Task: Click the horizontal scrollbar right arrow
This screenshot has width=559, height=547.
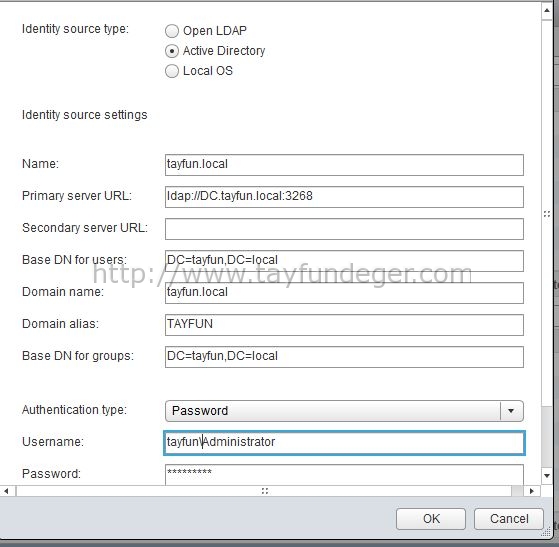Action: pos(532,491)
